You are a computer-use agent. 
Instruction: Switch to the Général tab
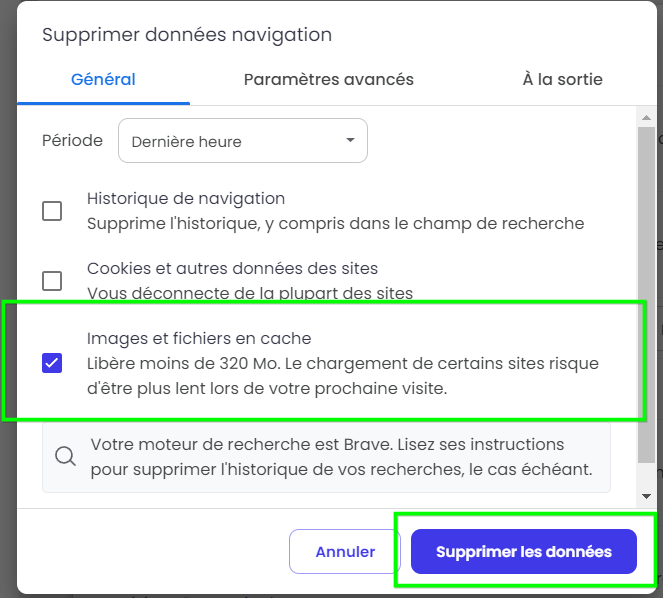click(x=103, y=80)
